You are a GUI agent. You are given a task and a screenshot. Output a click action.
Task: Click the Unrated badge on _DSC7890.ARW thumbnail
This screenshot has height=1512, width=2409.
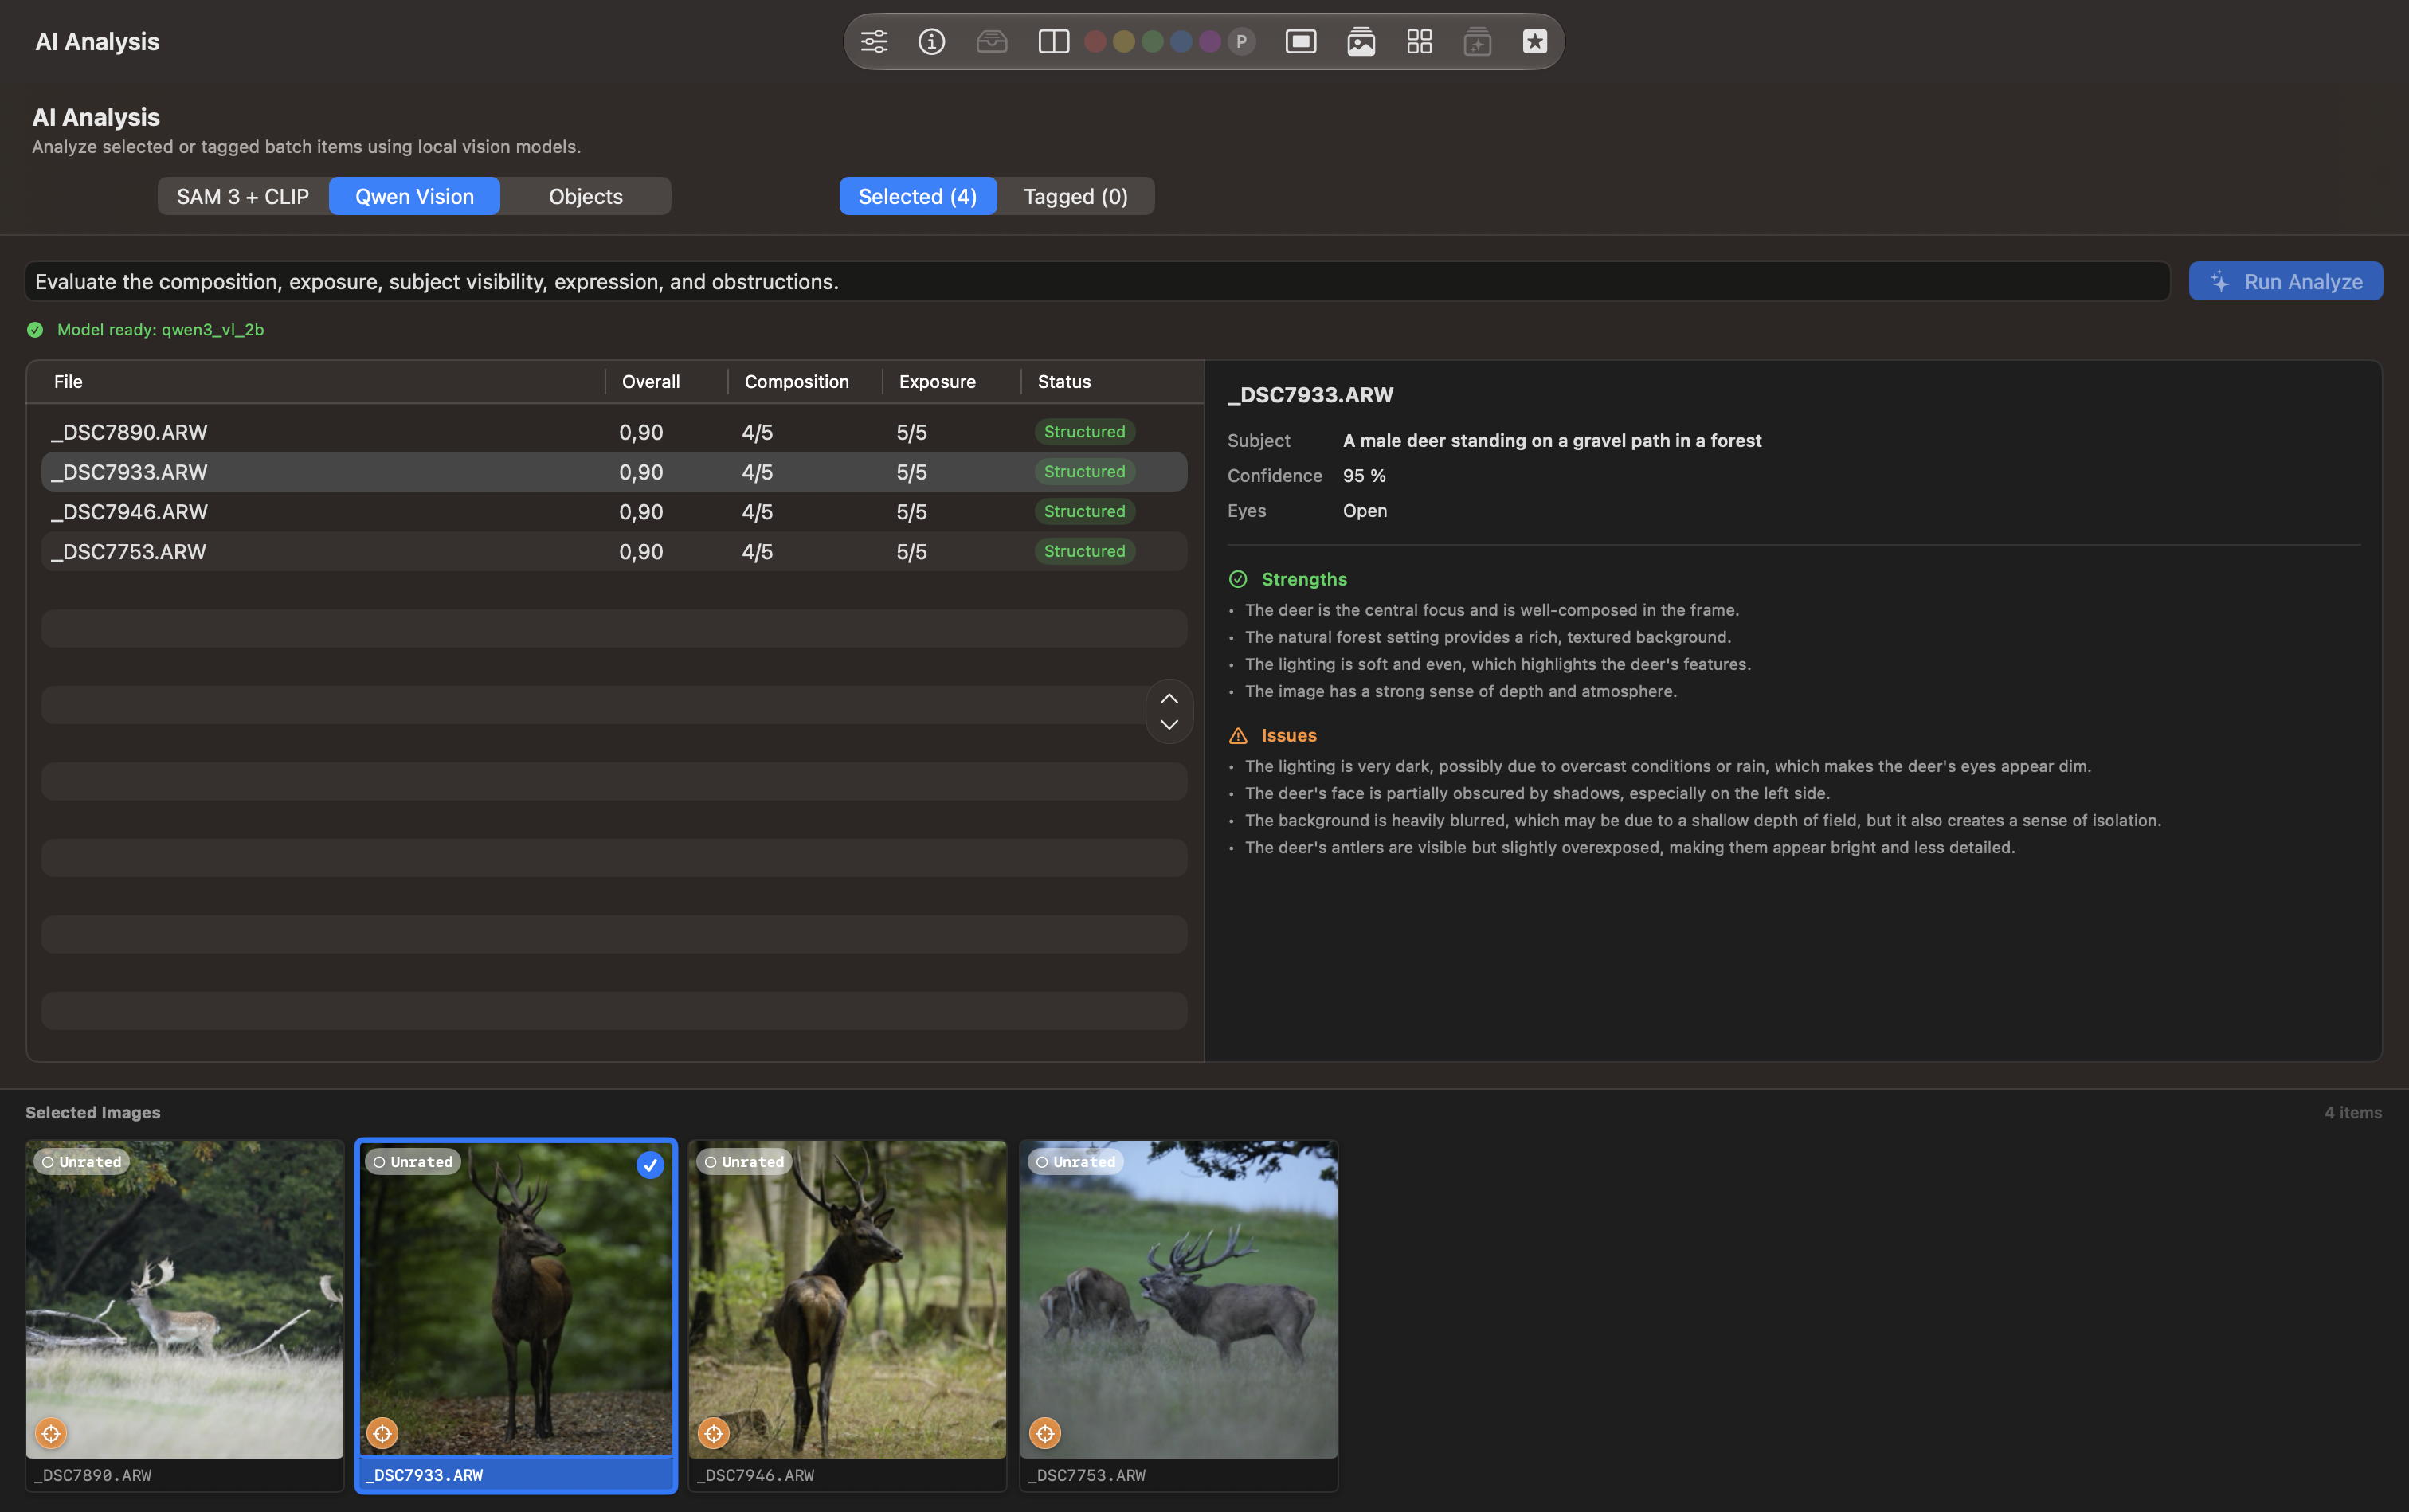(81, 1162)
